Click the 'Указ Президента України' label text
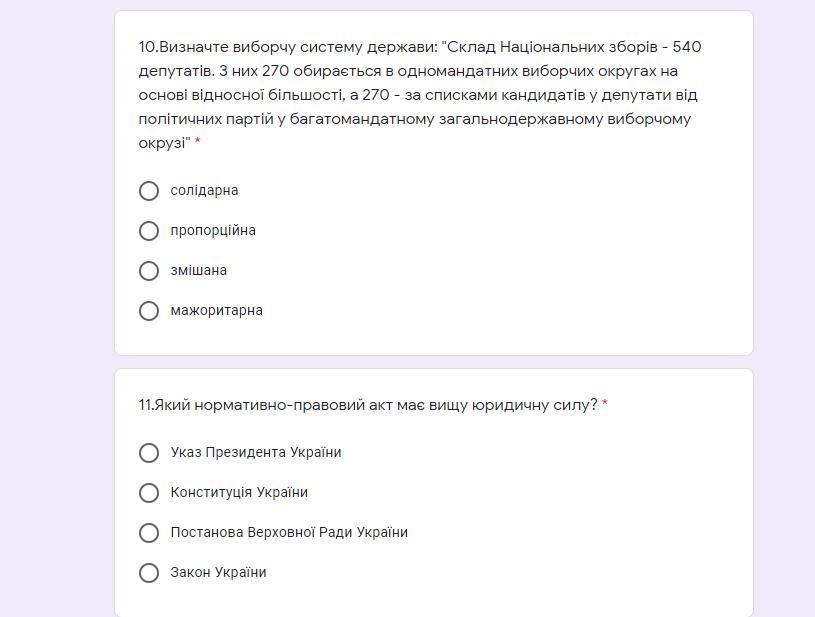Image resolution: width=815 pixels, height=617 pixels. 256,452
